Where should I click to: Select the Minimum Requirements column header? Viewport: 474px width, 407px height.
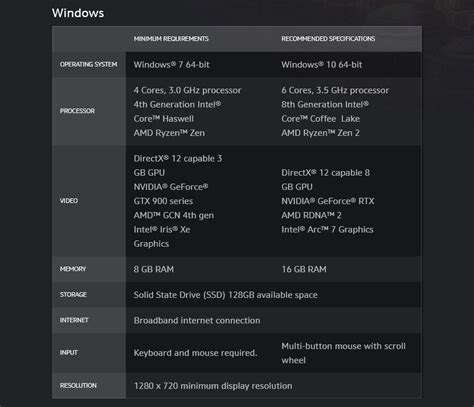point(171,39)
